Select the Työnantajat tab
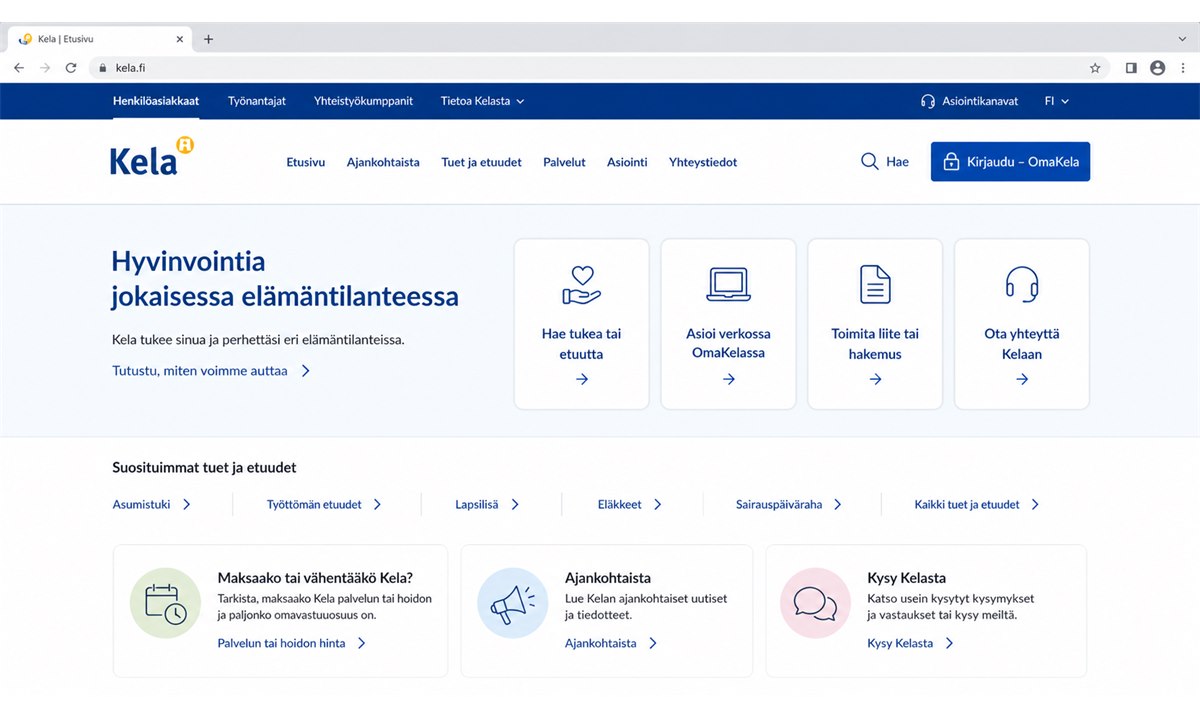The width and height of the screenshot is (1200, 720). [257, 101]
